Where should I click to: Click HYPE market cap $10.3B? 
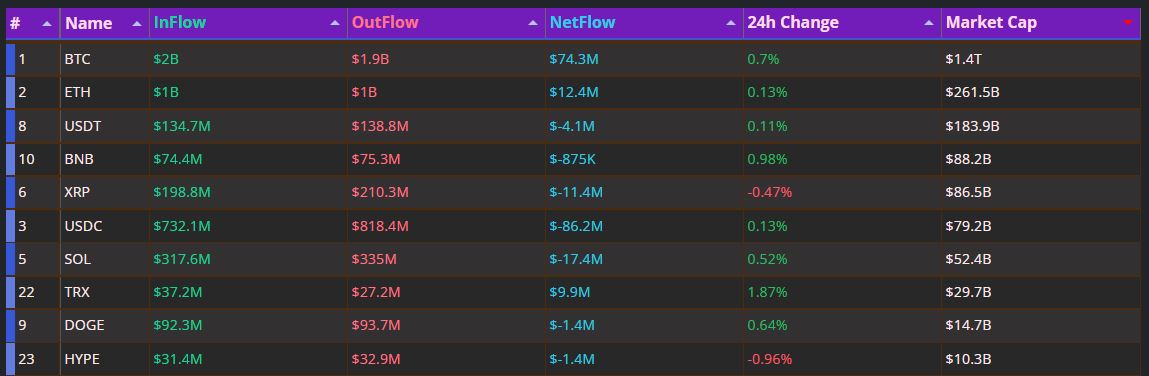click(969, 359)
